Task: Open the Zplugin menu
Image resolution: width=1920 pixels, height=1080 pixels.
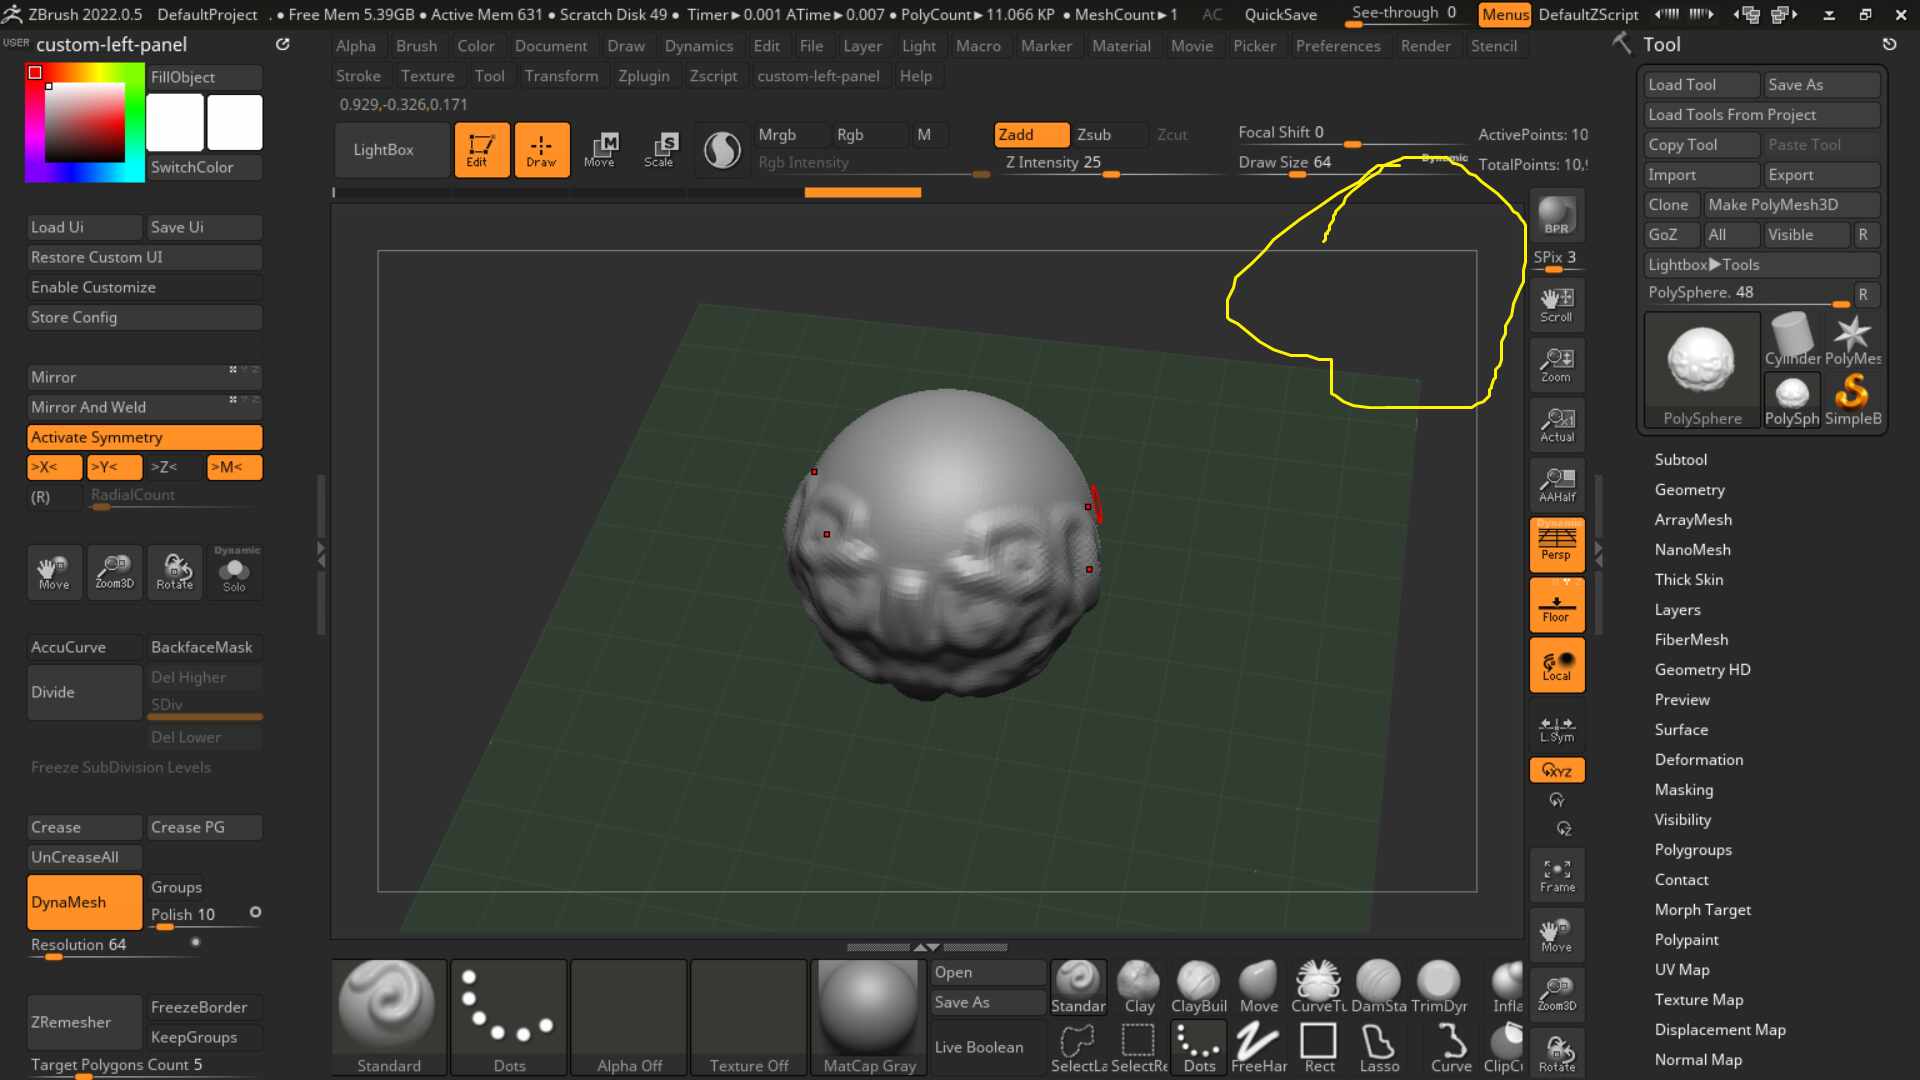Action: point(643,76)
